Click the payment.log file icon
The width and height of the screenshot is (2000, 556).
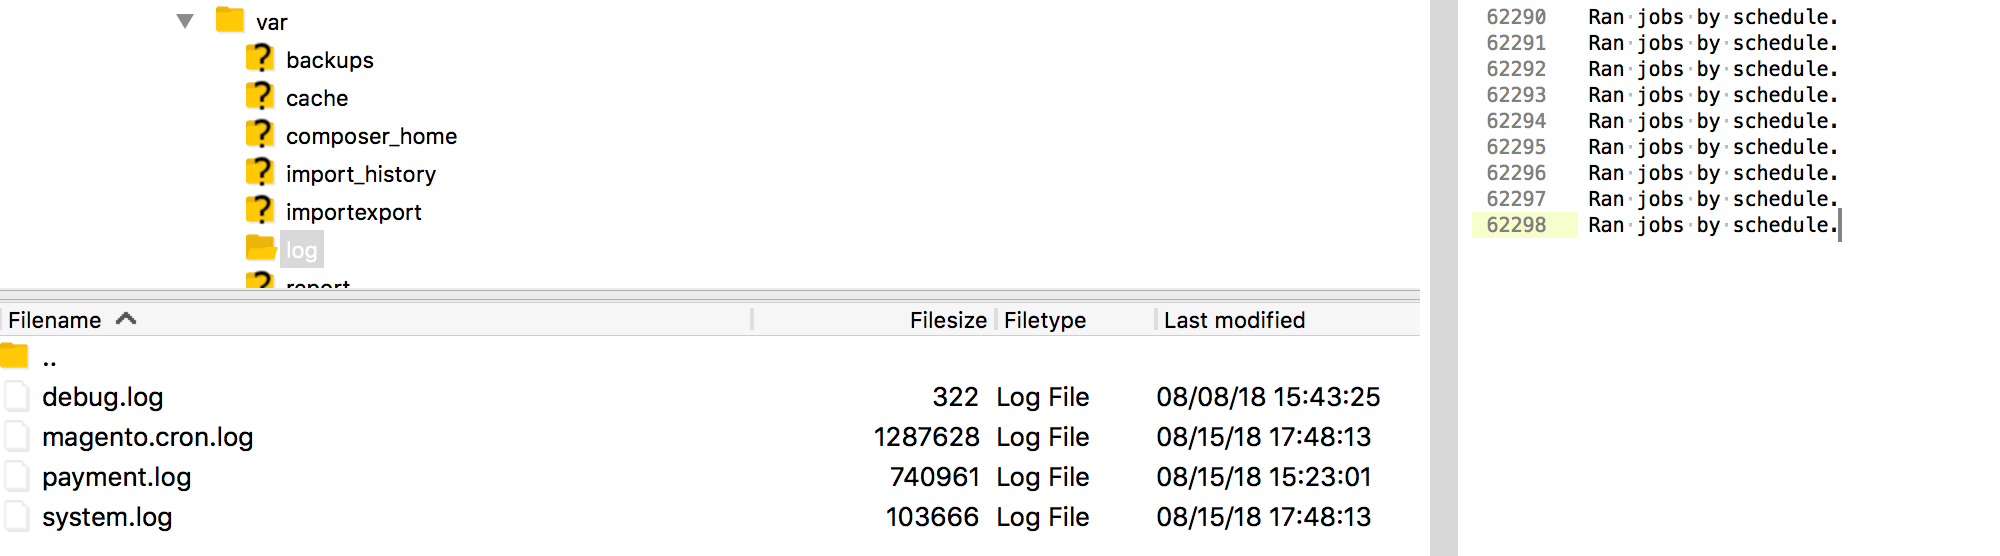tap(17, 477)
